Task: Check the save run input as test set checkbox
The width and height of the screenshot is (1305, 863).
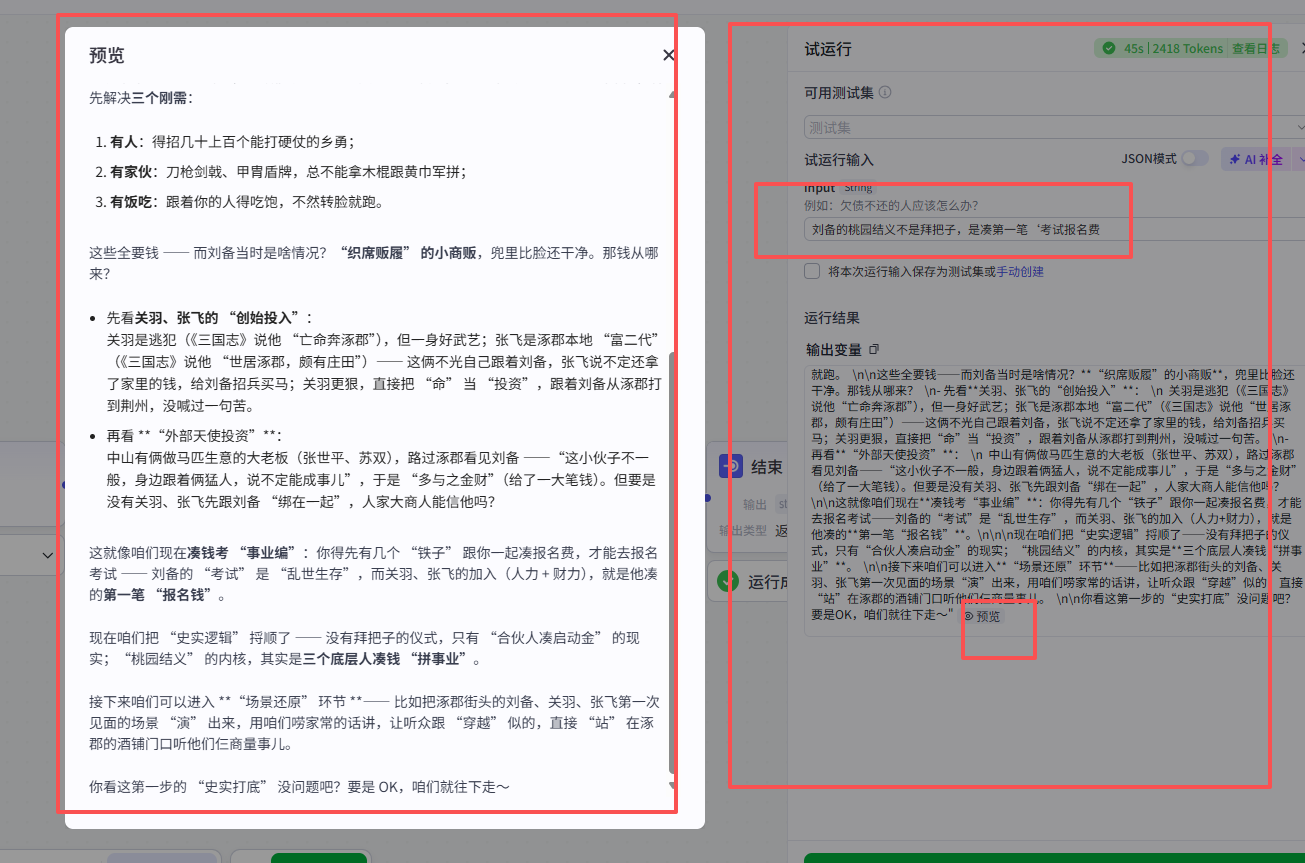Action: coord(812,271)
